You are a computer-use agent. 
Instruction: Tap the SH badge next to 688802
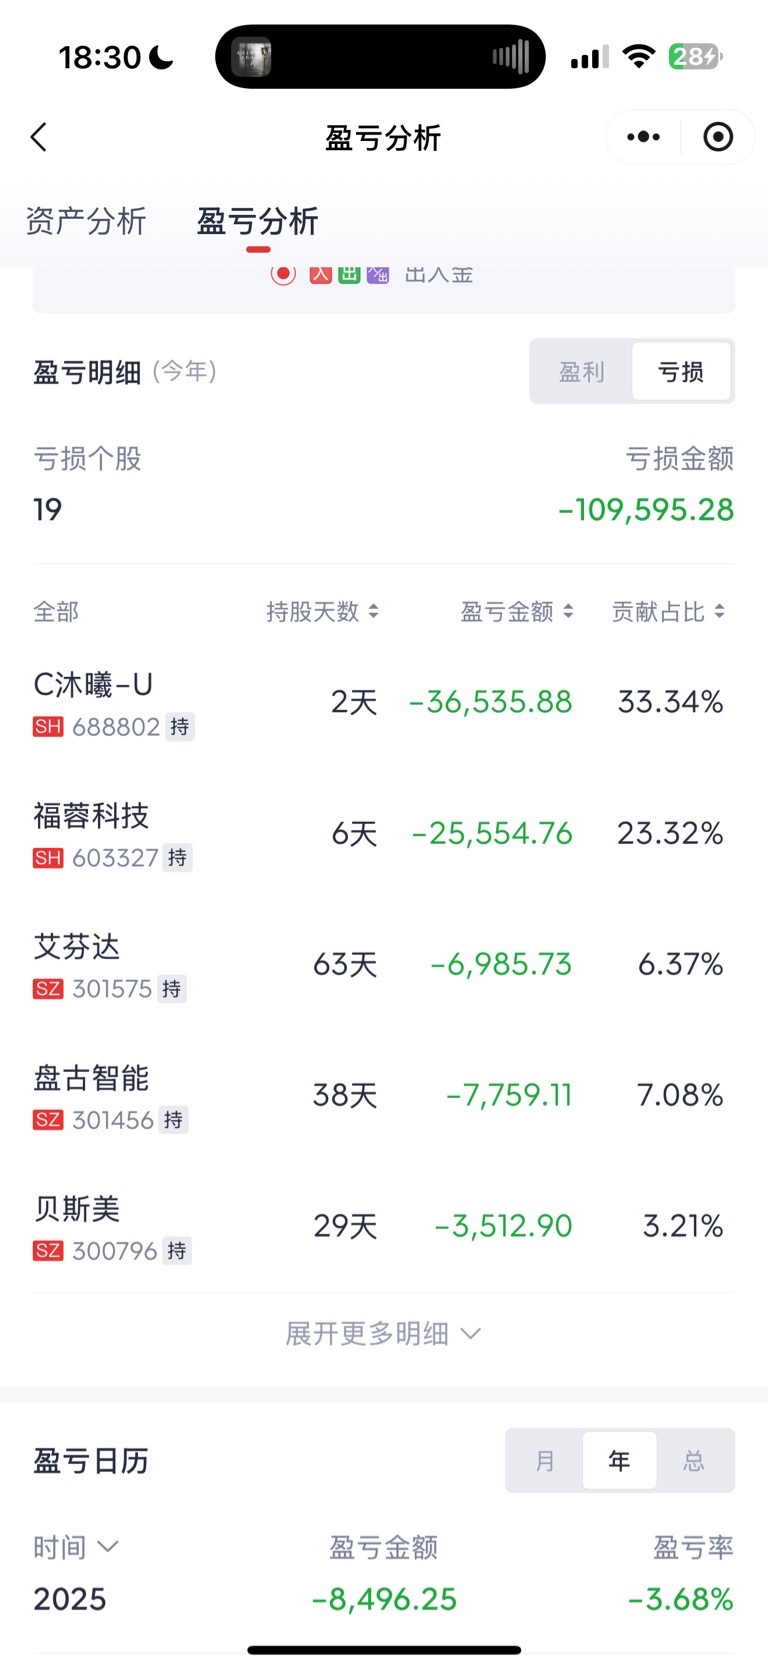(x=48, y=727)
